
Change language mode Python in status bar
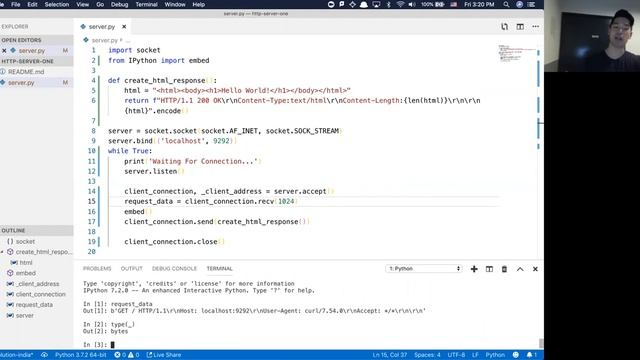pyautogui.click(x=495, y=355)
